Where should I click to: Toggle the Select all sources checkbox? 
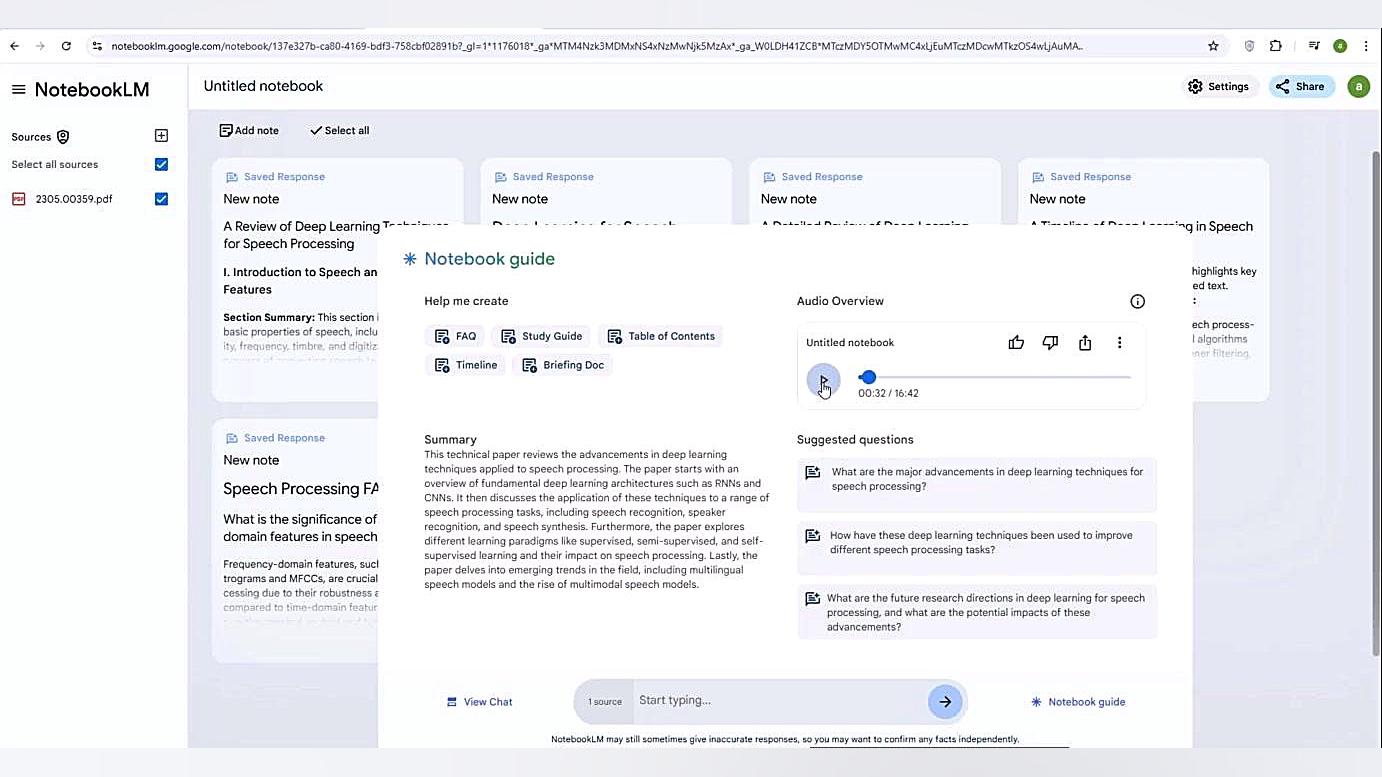(161, 164)
